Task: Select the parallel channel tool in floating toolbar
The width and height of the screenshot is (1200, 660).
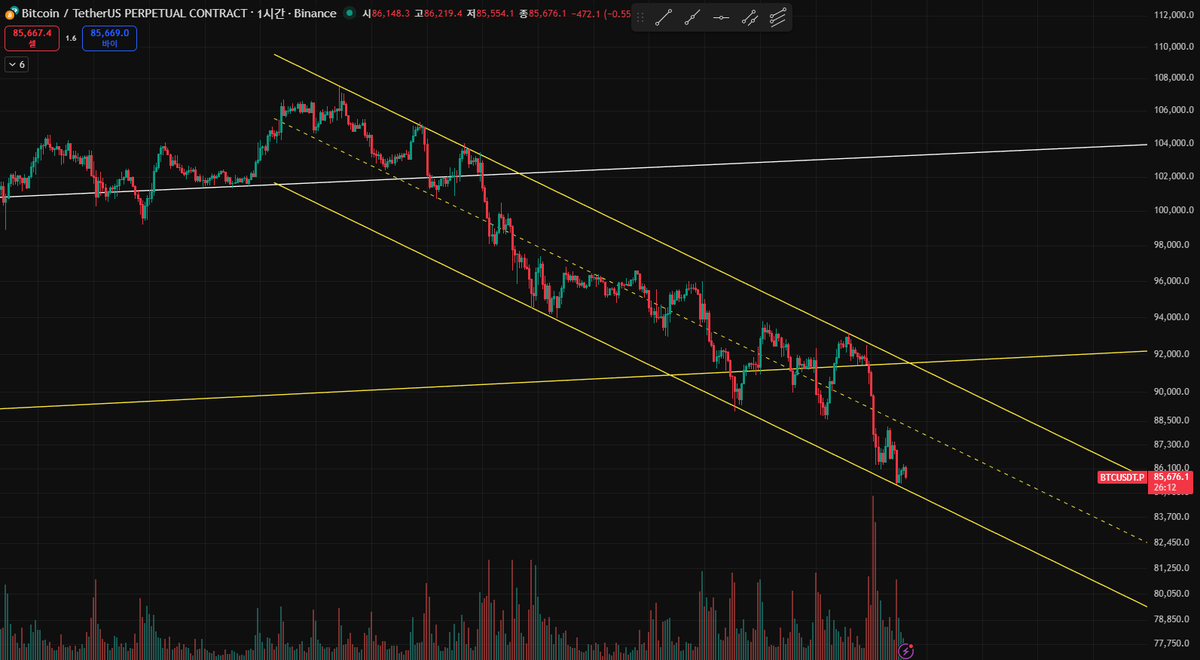Action: [x=778, y=16]
